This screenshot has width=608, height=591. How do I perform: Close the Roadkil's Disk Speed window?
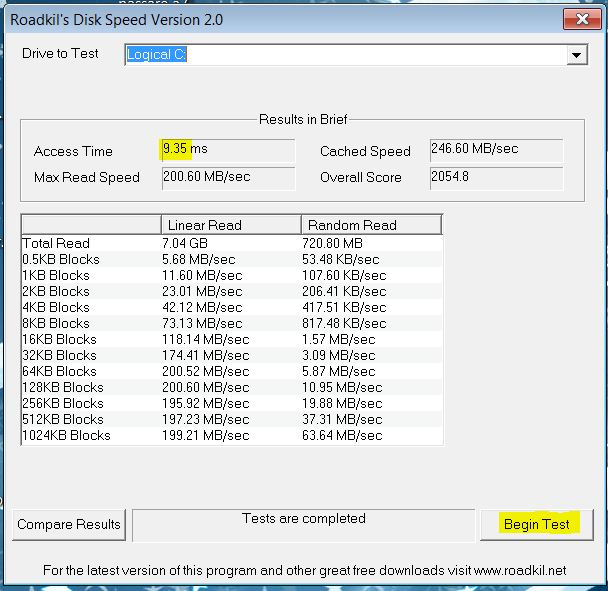582,19
